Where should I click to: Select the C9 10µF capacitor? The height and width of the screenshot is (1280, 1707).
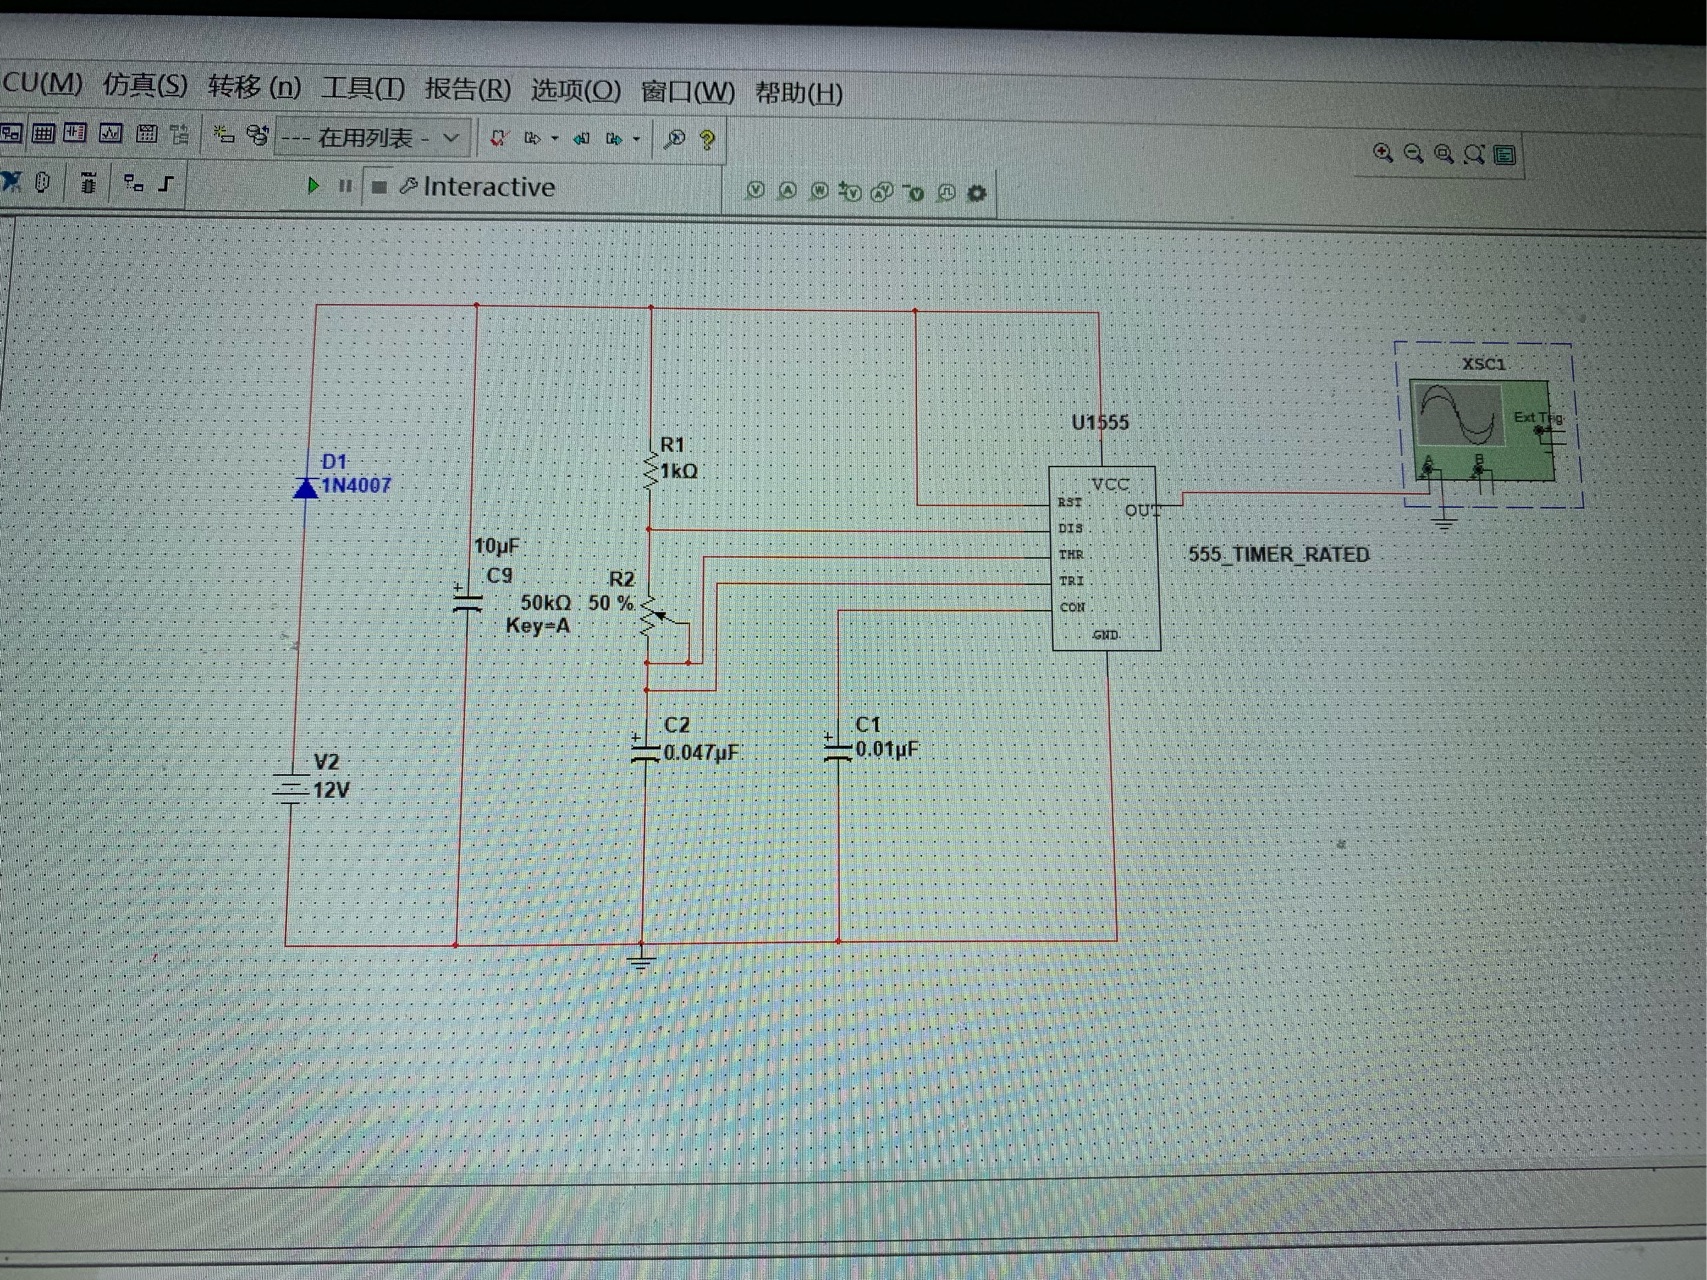click(467, 602)
